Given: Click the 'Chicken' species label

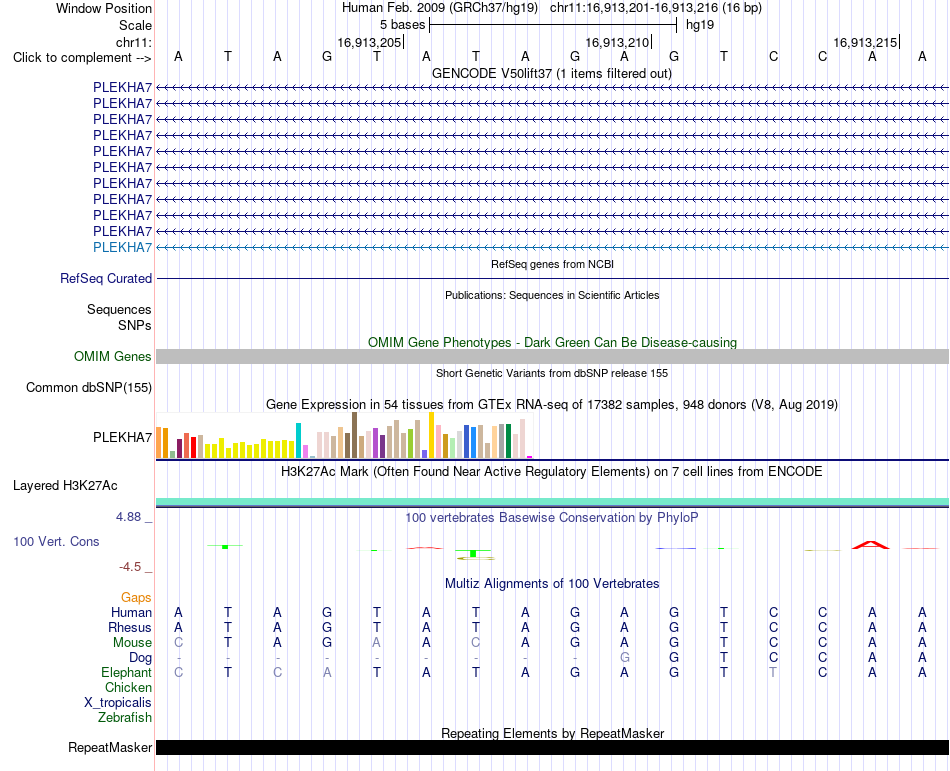Looking at the screenshot, I should coord(128,687).
